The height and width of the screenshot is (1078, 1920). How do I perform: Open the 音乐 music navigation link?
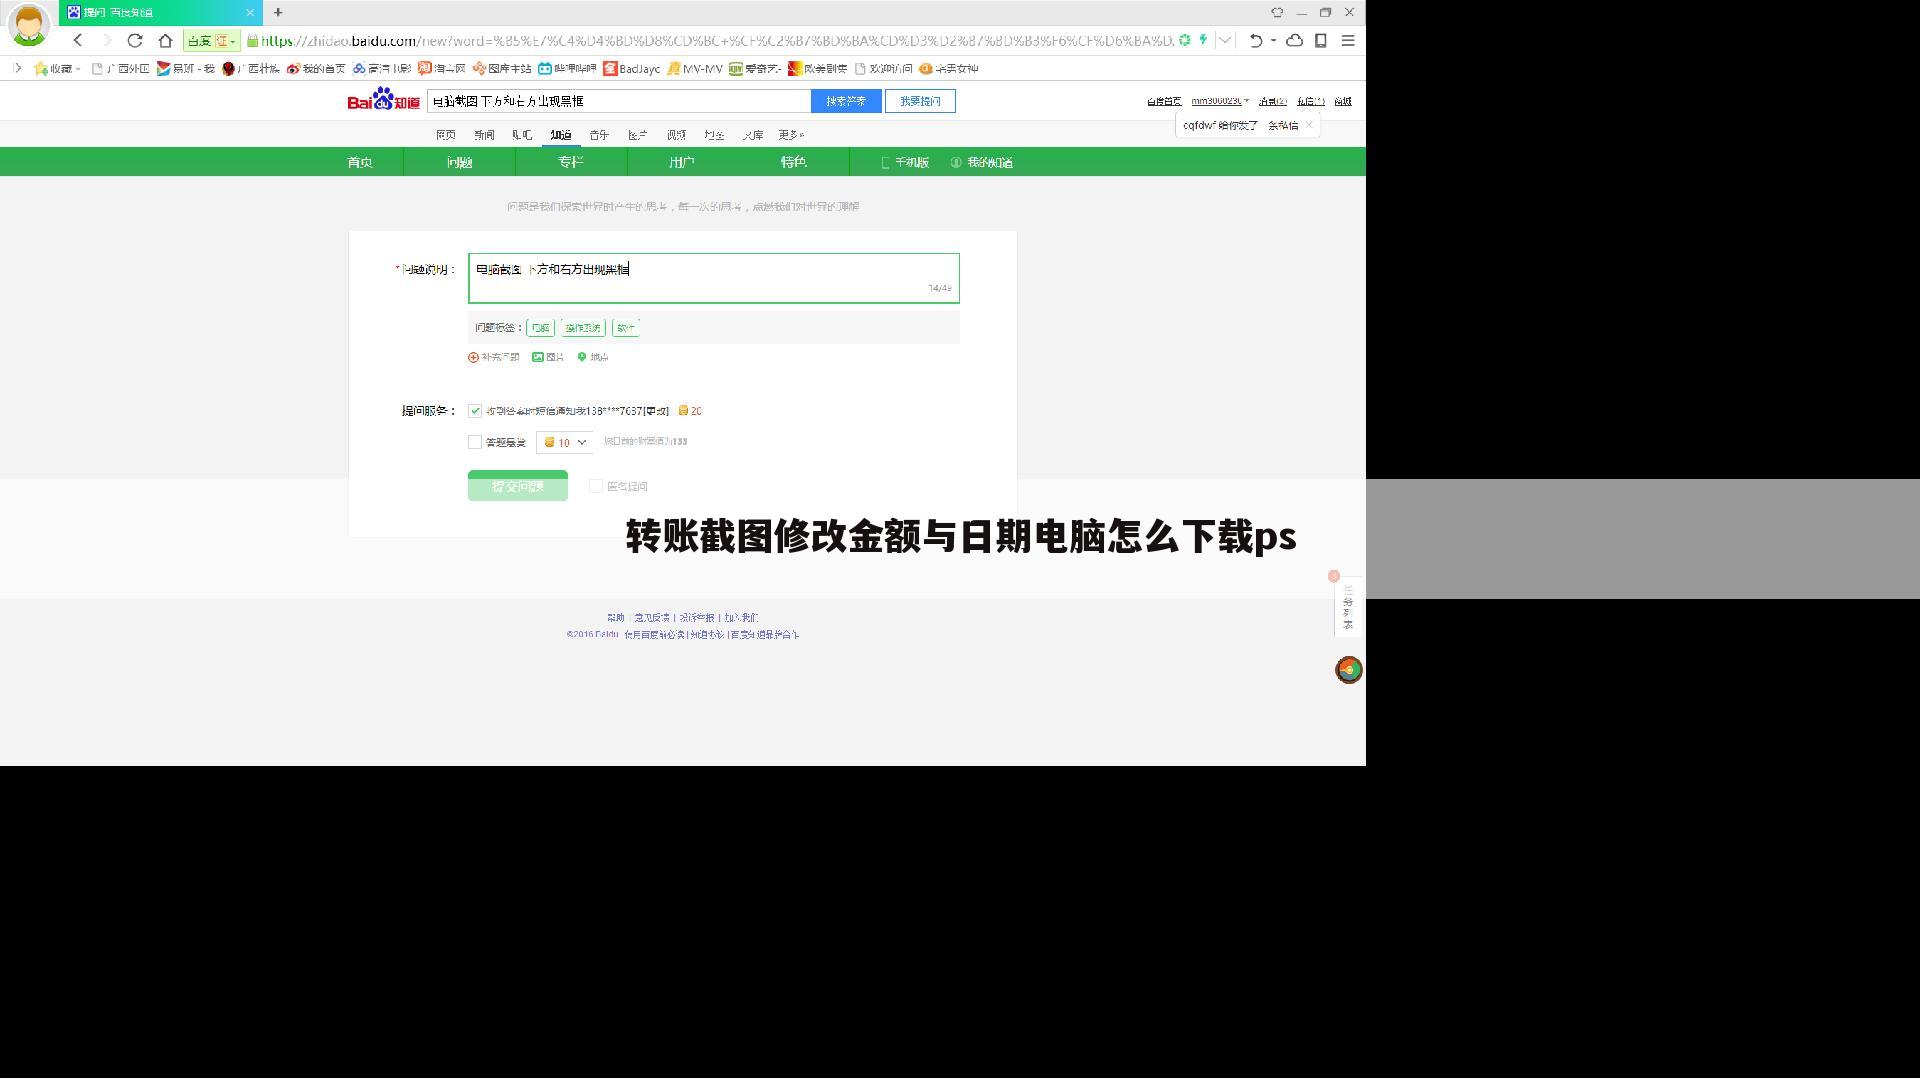click(599, 135)
